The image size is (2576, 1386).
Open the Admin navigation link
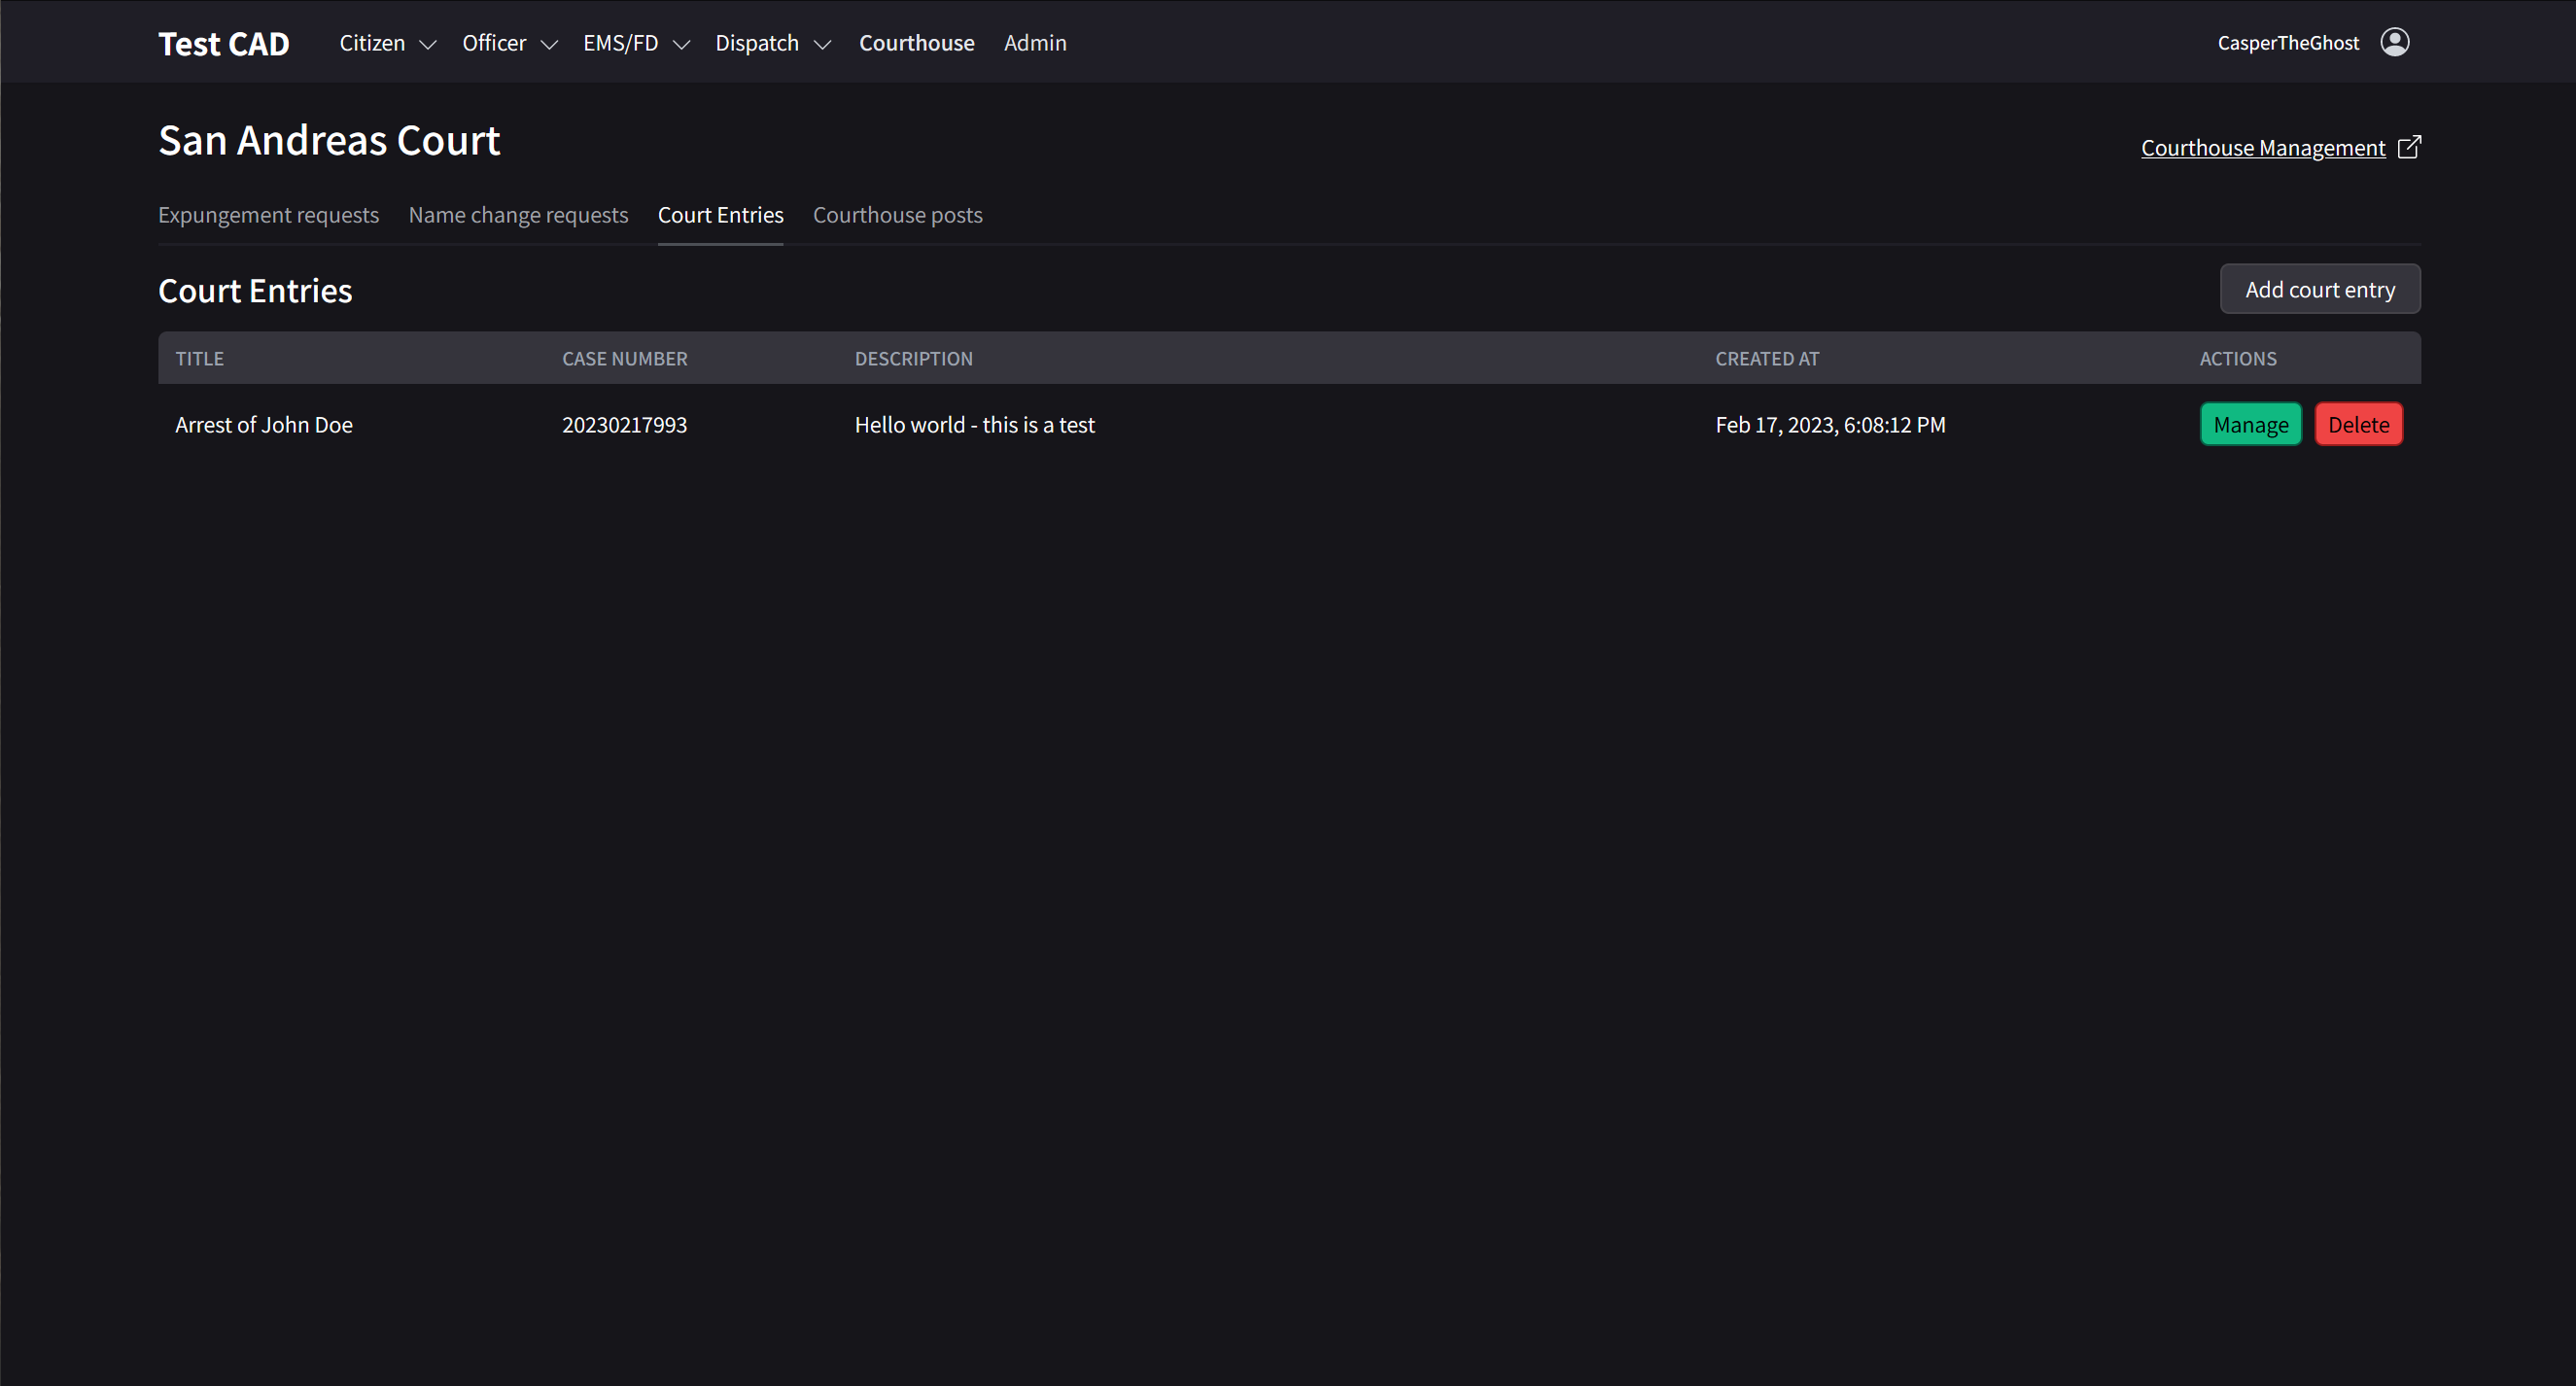coord(1034,43)
